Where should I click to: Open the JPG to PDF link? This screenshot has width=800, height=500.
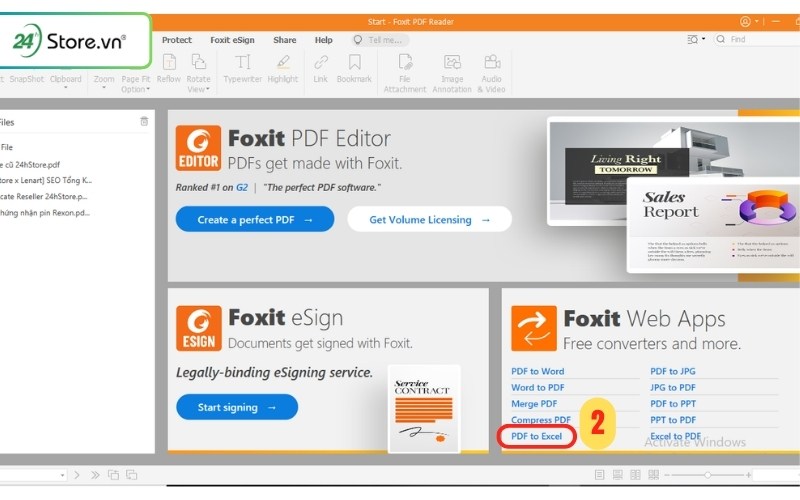click(672, 387)
